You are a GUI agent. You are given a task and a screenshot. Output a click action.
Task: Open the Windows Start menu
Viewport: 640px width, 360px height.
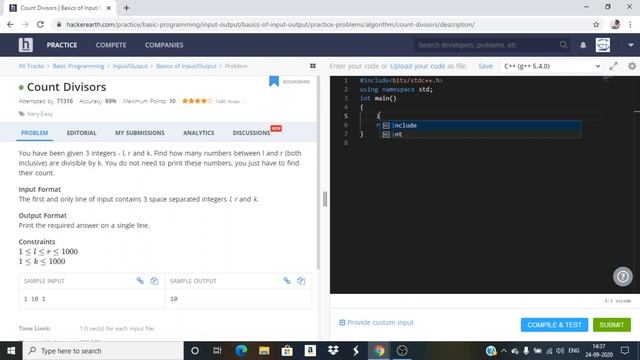pyautogui.click(x=11, y=351)
